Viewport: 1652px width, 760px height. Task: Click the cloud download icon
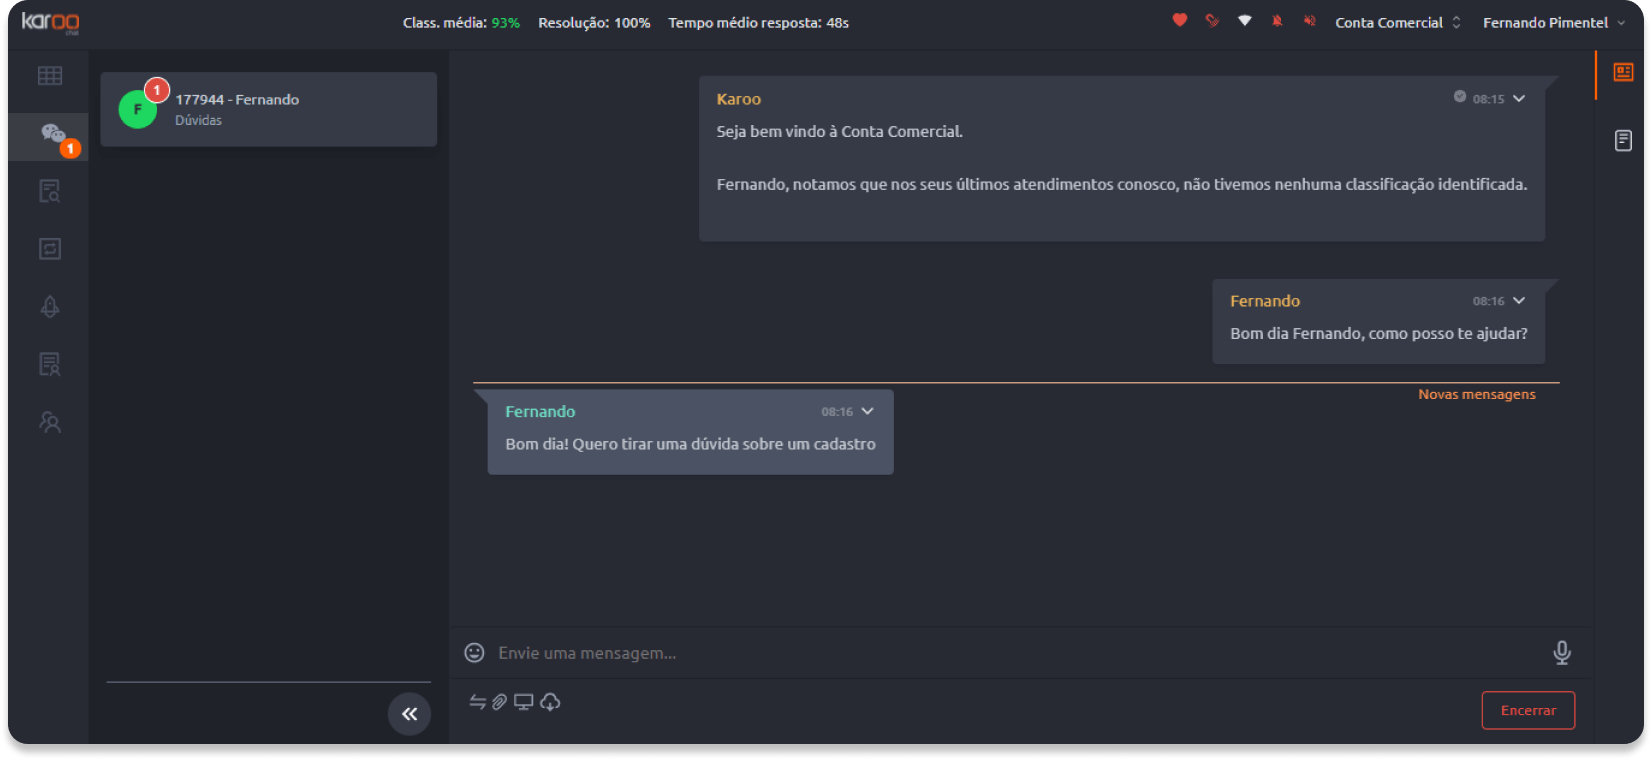tap(550, 702)
